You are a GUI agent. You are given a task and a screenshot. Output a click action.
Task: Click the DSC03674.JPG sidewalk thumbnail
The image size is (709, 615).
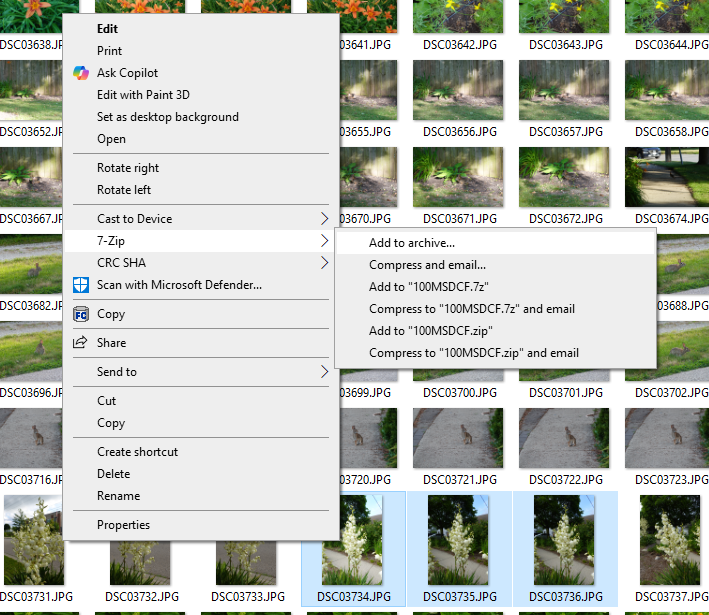pos(667,177)
